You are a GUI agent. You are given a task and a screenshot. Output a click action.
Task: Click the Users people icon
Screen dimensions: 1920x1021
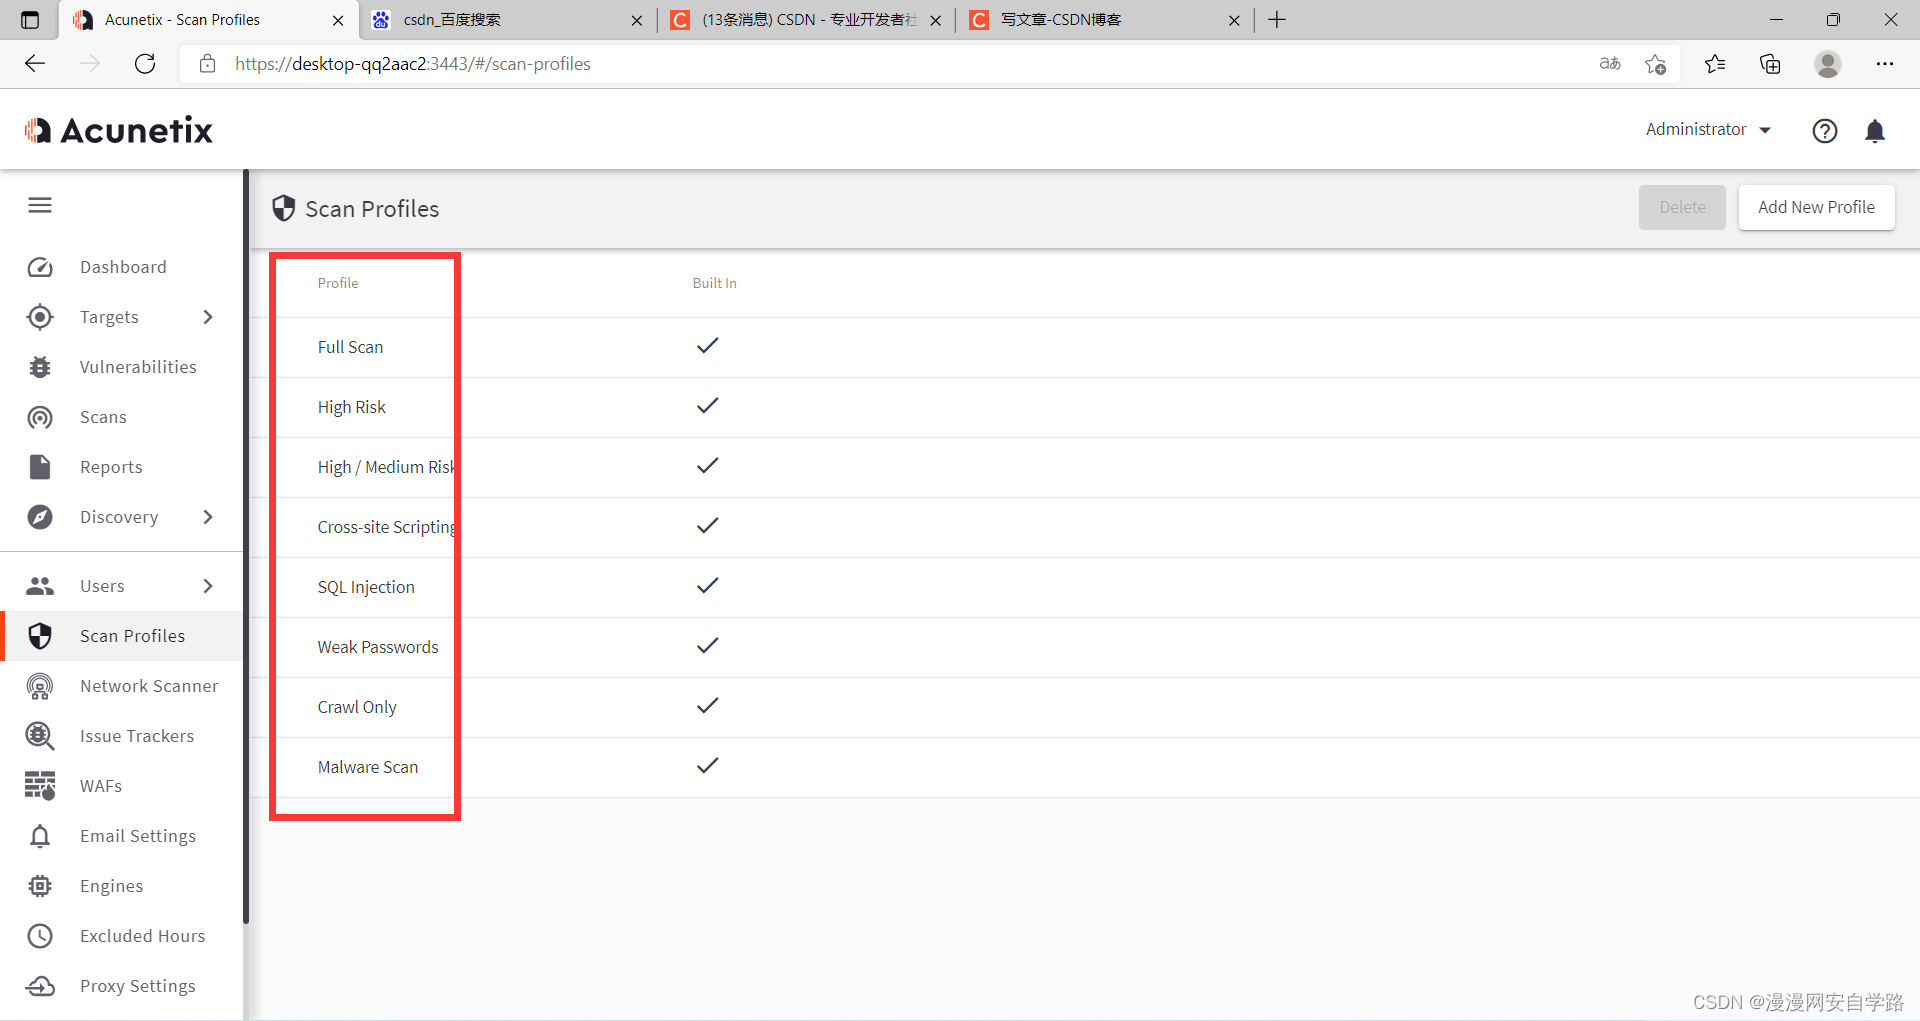pos(40,586)
